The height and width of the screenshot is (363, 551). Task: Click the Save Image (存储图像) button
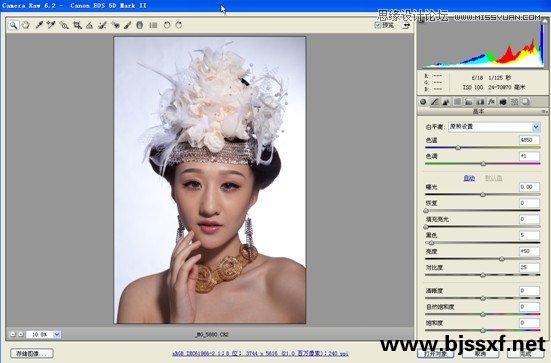pos(32,354)
